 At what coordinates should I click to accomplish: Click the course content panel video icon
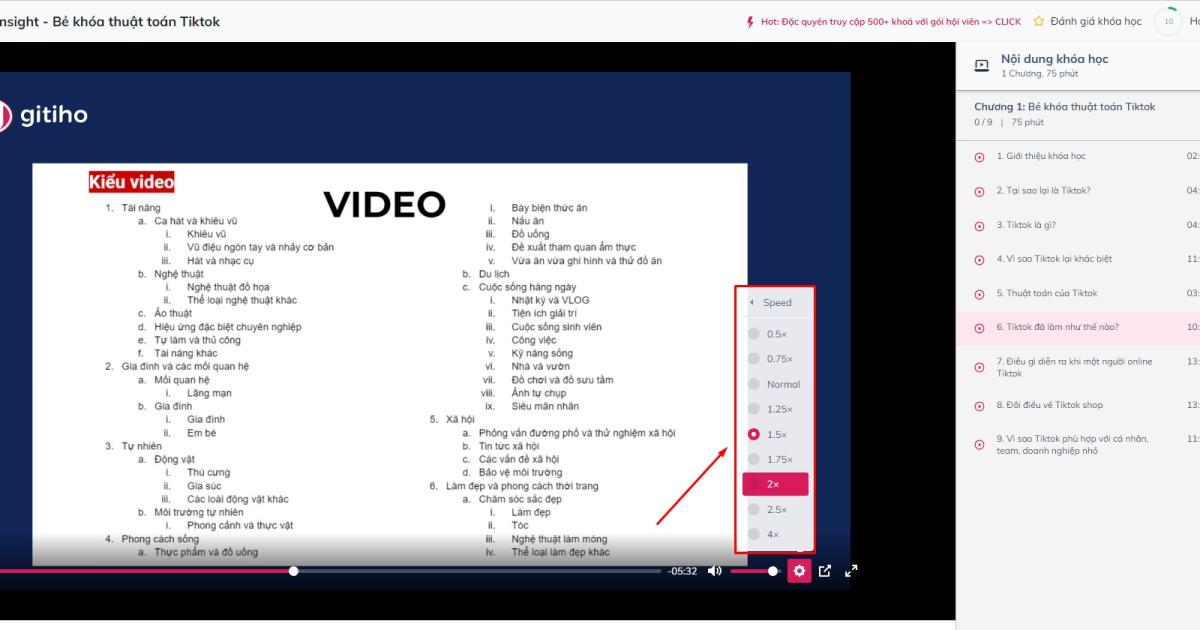coord(982,66)
